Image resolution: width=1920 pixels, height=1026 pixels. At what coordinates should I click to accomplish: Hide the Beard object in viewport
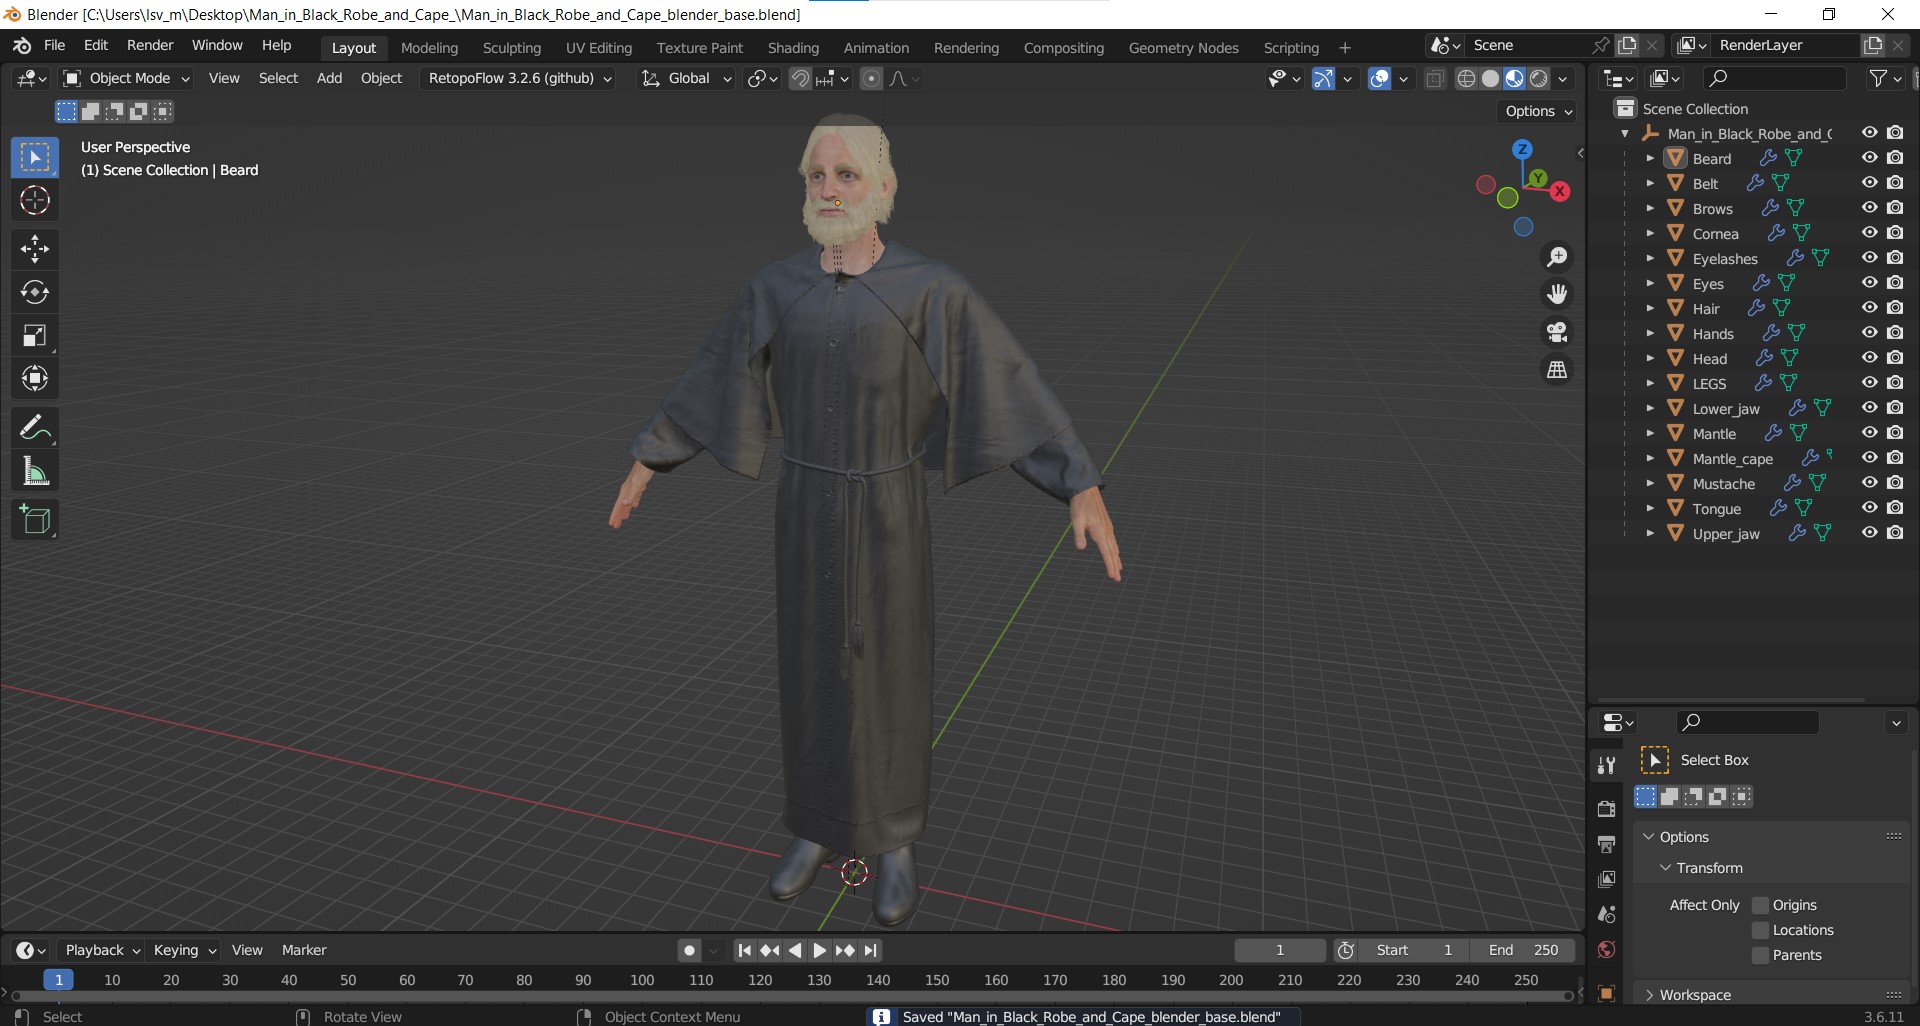click(x=1869, y=158)
